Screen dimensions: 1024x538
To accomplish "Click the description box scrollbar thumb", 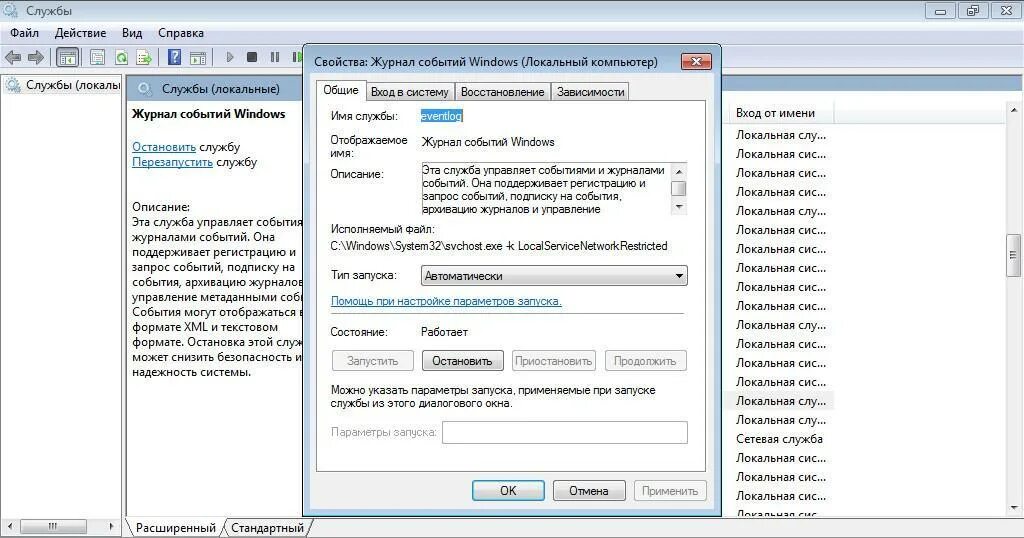I will (679, 189).
